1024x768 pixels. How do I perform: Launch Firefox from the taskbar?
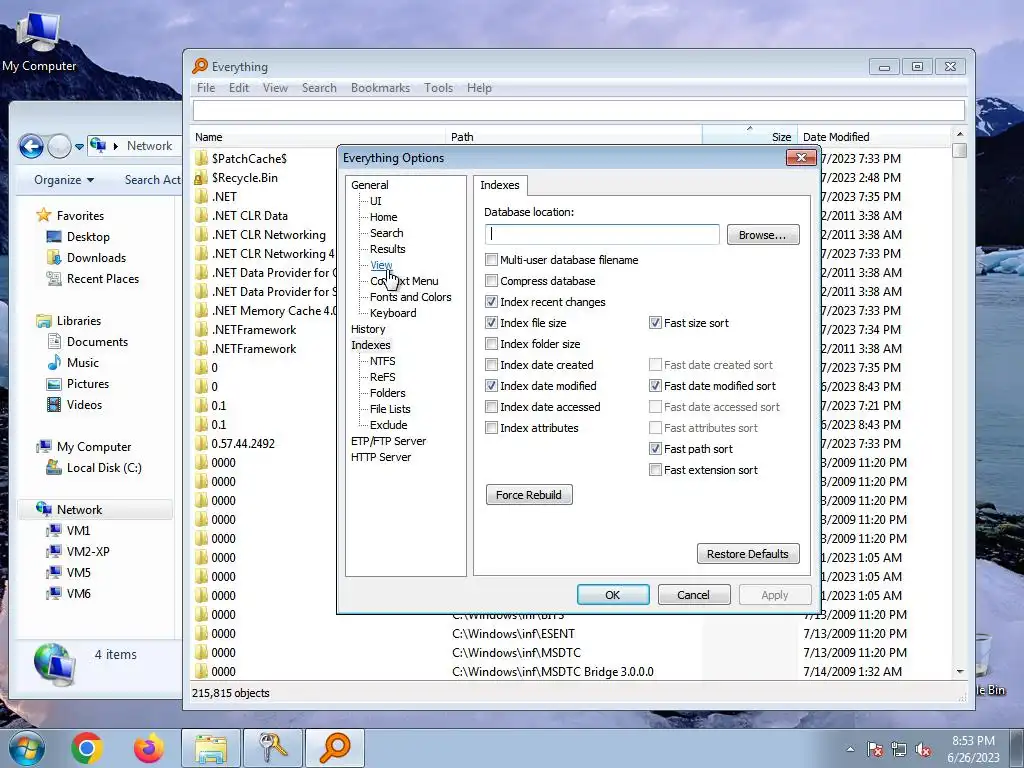[149, 748]
